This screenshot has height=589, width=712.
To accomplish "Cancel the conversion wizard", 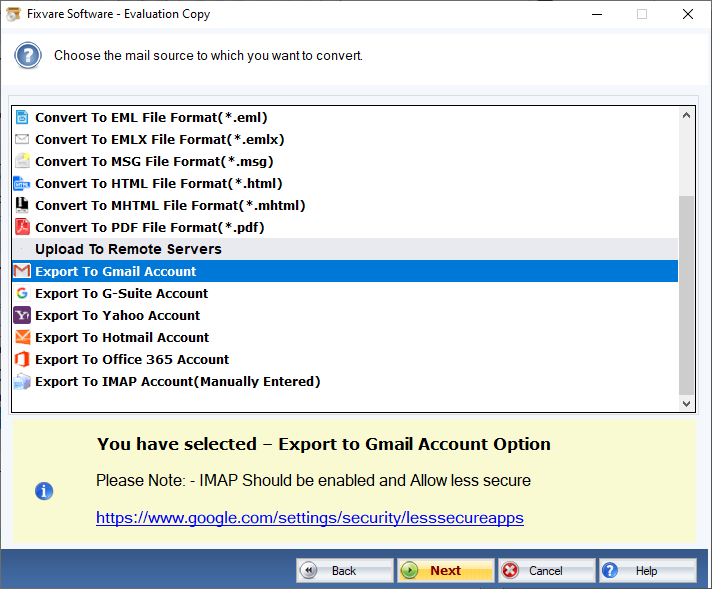I will tap(546, 570).
